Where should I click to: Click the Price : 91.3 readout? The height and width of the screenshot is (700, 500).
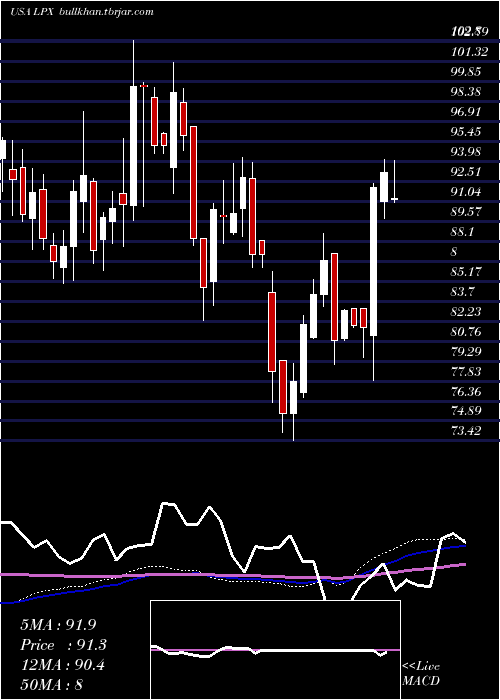coord(63,645)
